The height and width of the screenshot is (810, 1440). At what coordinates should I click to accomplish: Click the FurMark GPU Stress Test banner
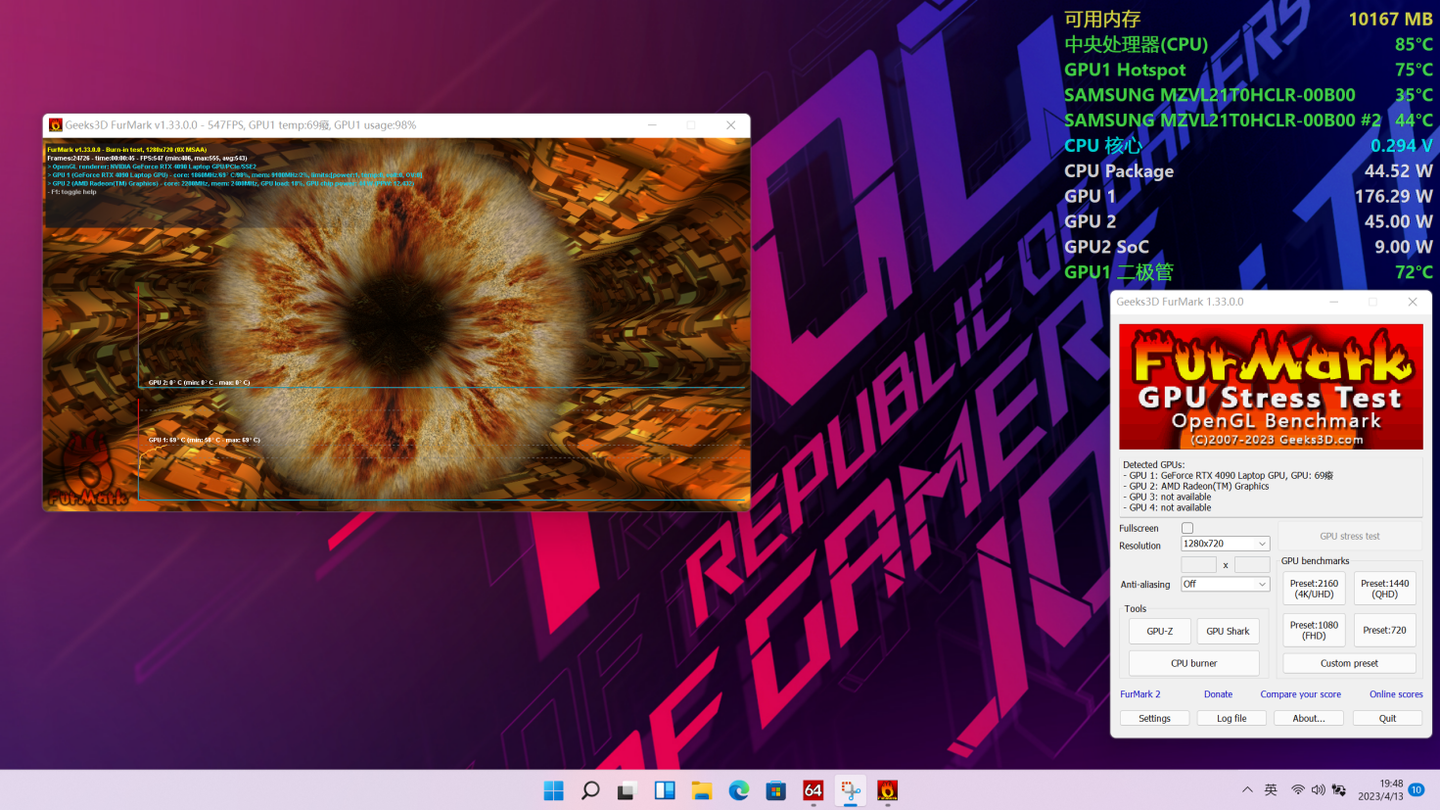1271,387
